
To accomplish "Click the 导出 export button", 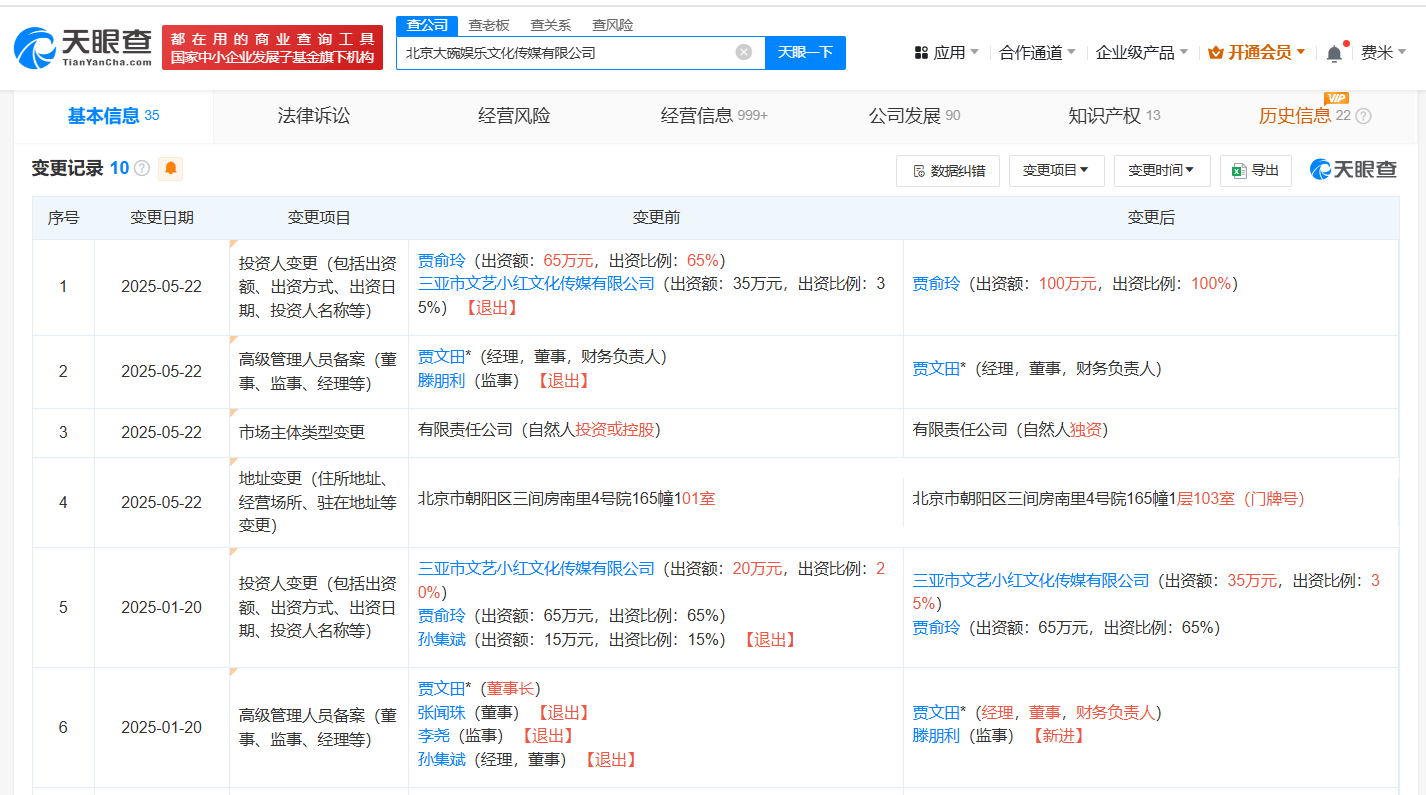I will (1256, 171).
